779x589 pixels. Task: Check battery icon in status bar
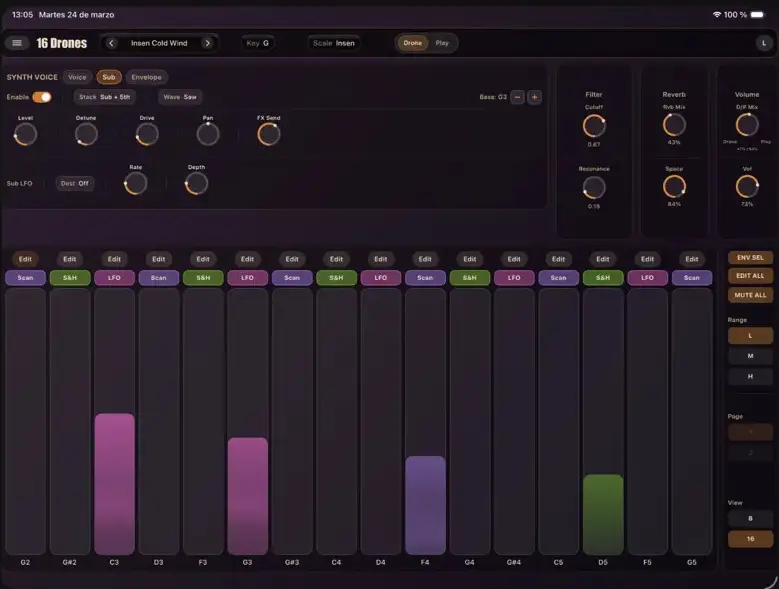[758, 15]
